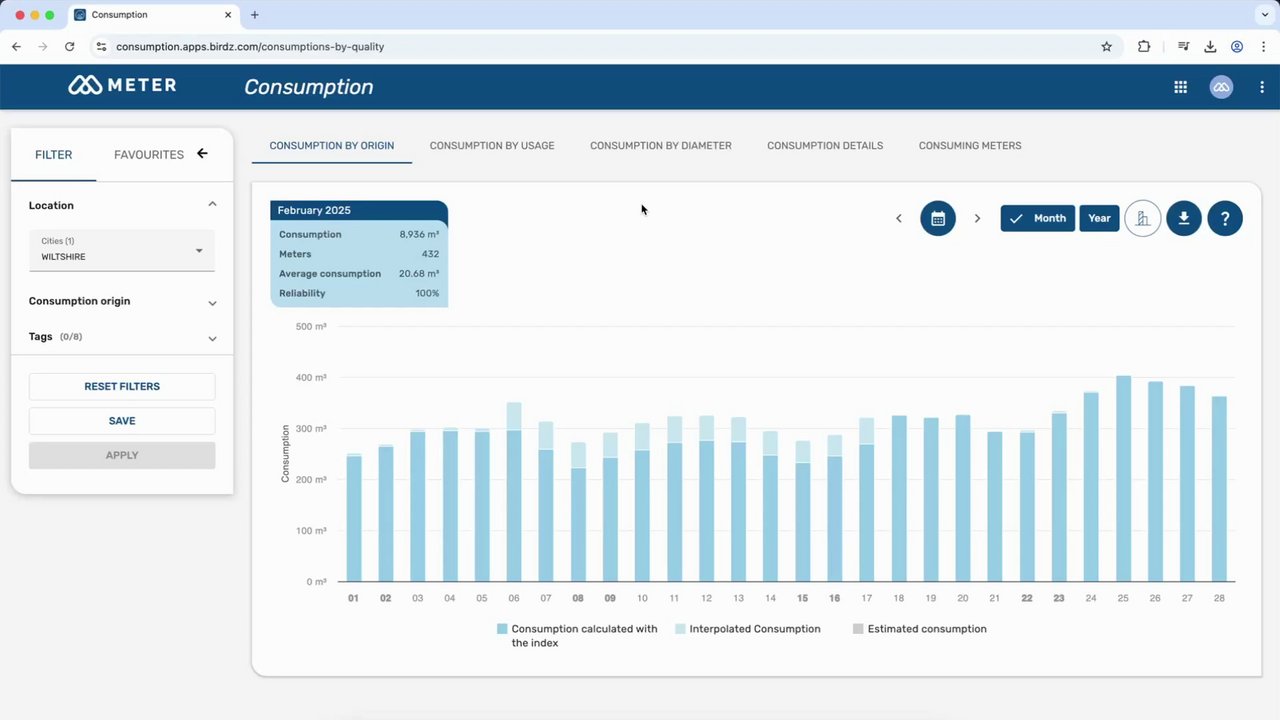Image resolution: width=1280 pixels, height=720 pixels.
Task: Click the bar for day 25
Action: [1123, 478]
